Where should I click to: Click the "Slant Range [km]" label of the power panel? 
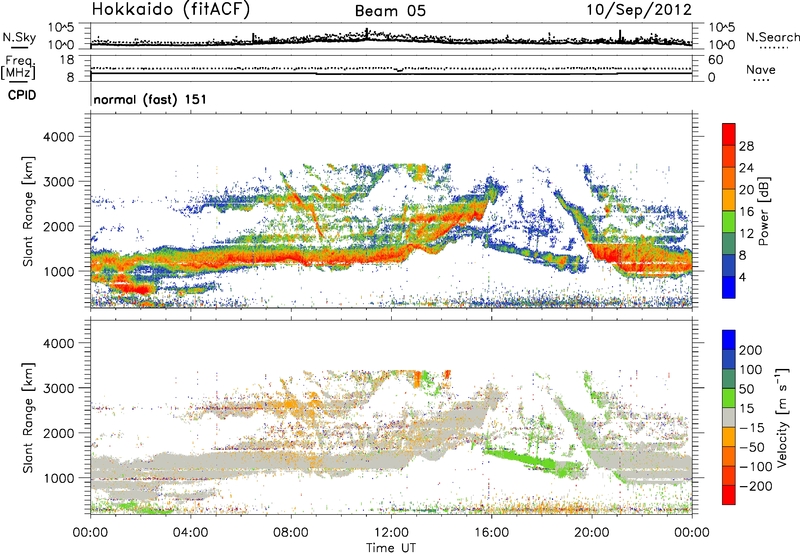28,211
